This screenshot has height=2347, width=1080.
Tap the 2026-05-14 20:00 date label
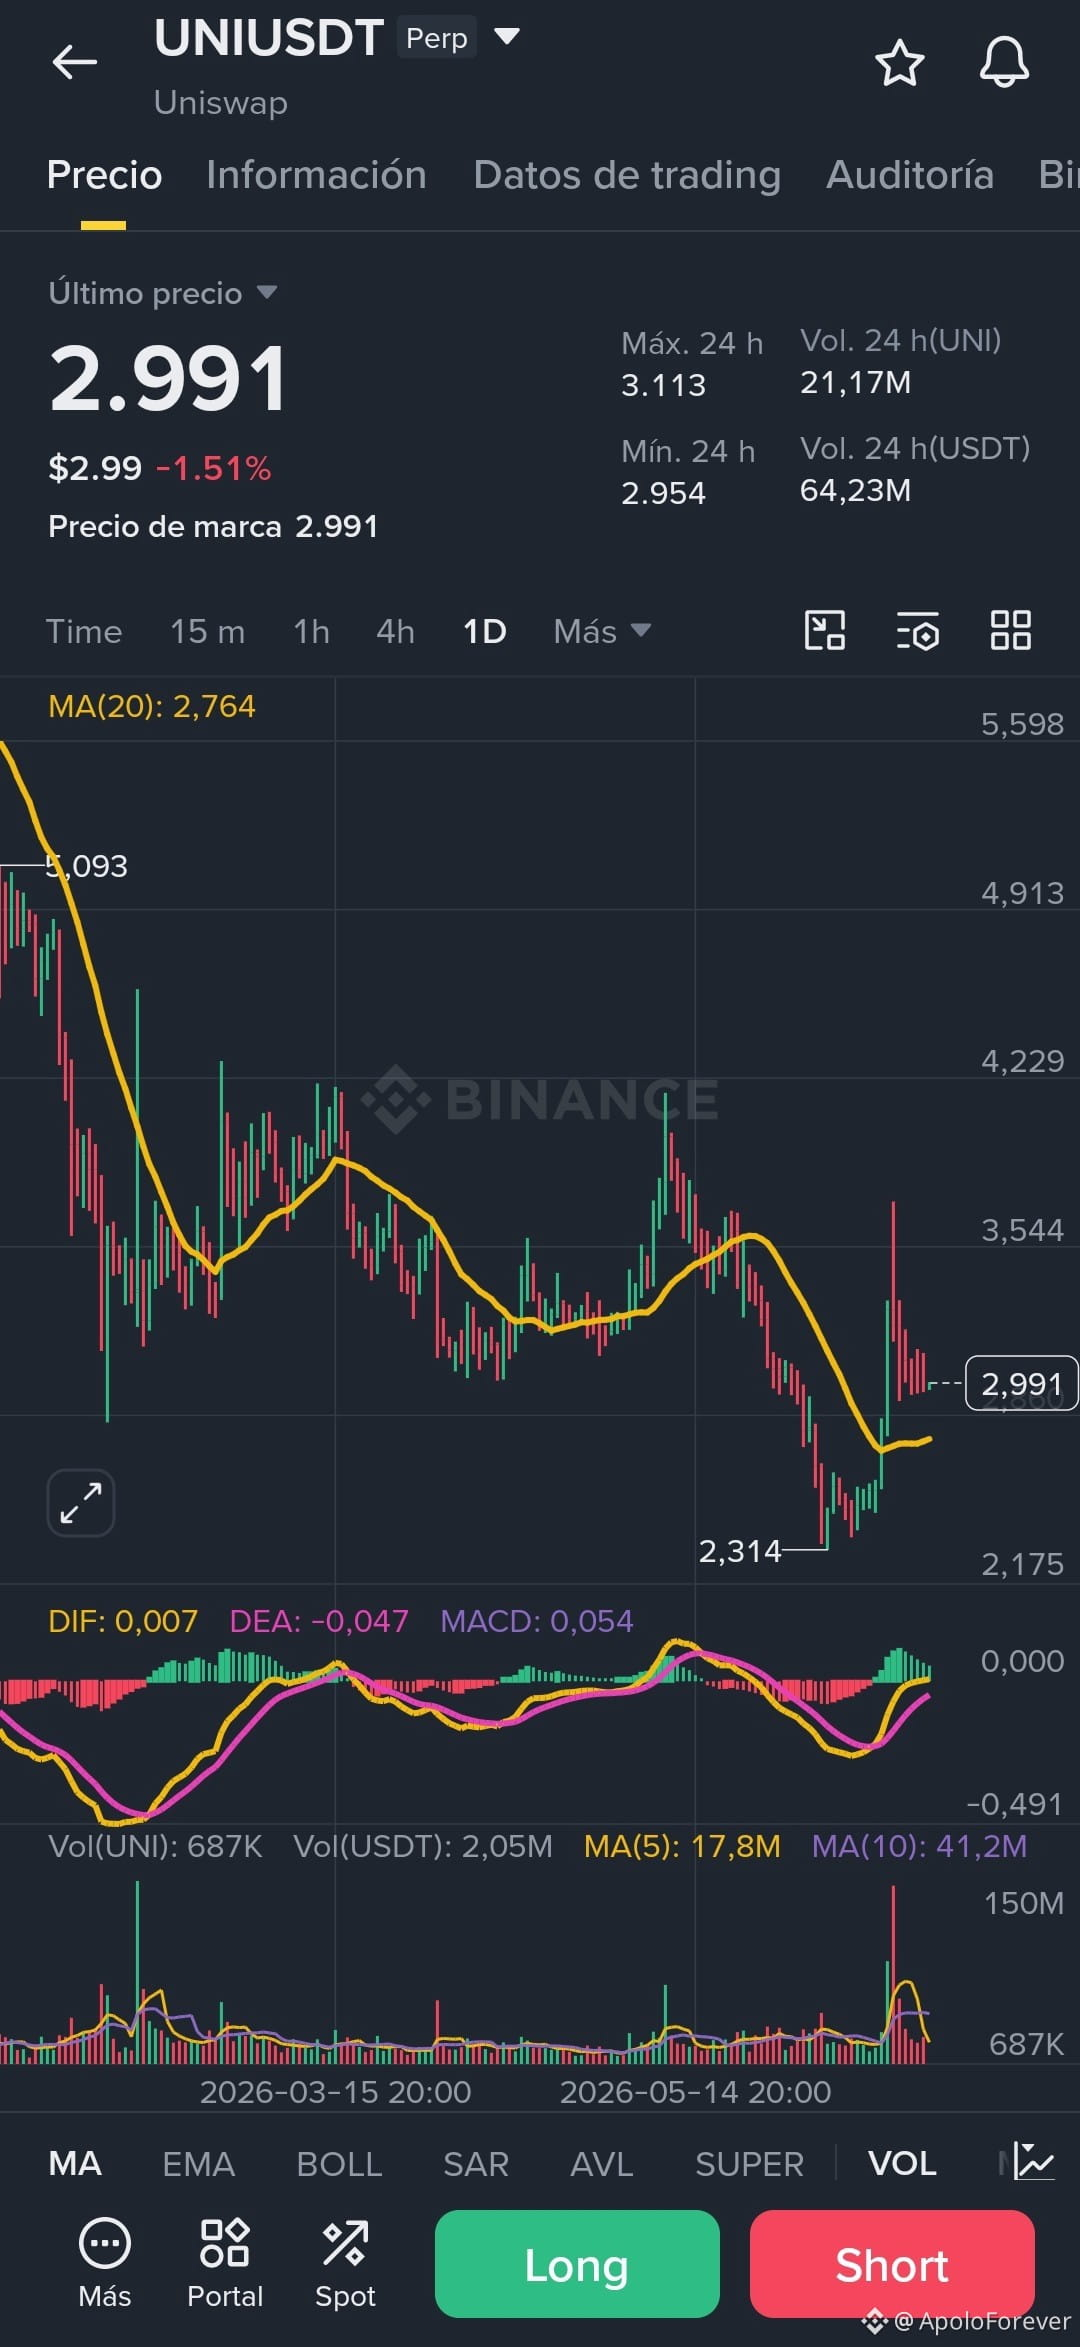695,2092
